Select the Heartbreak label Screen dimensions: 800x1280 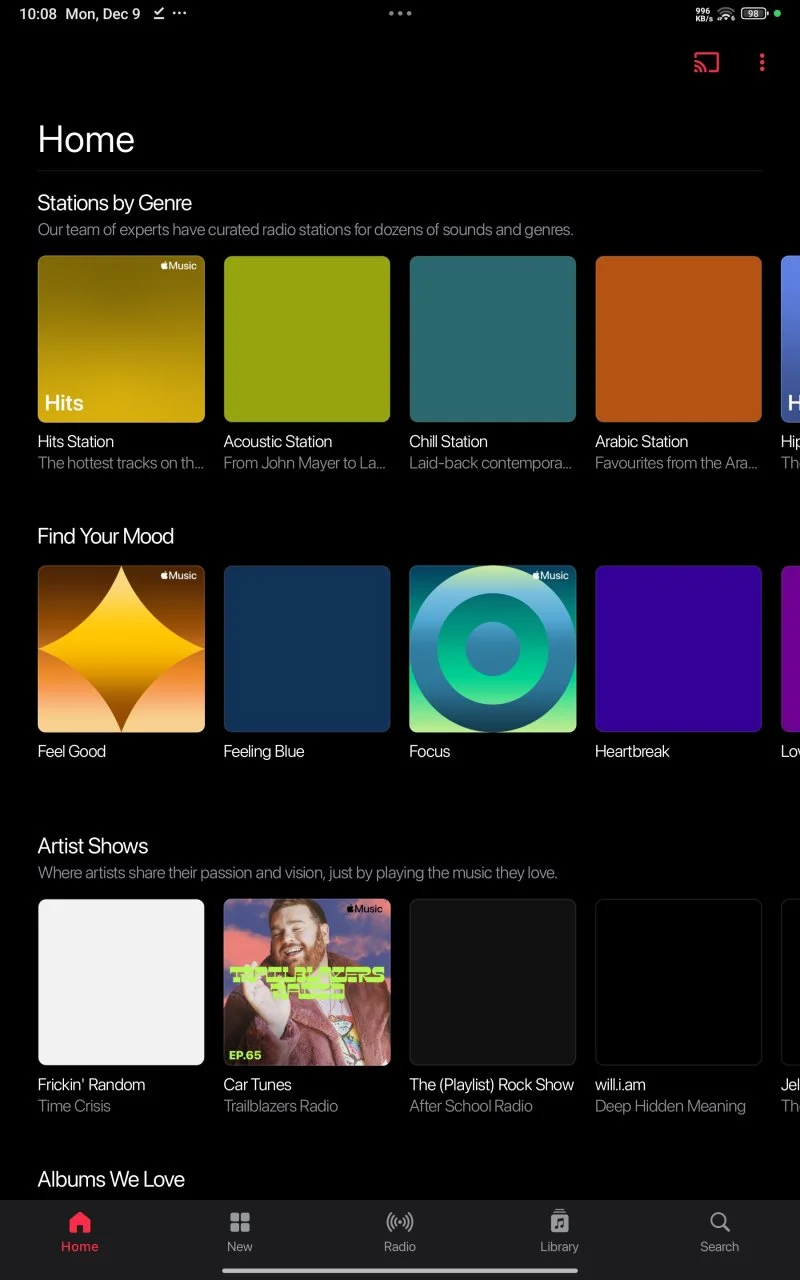[x=633, y=751]
